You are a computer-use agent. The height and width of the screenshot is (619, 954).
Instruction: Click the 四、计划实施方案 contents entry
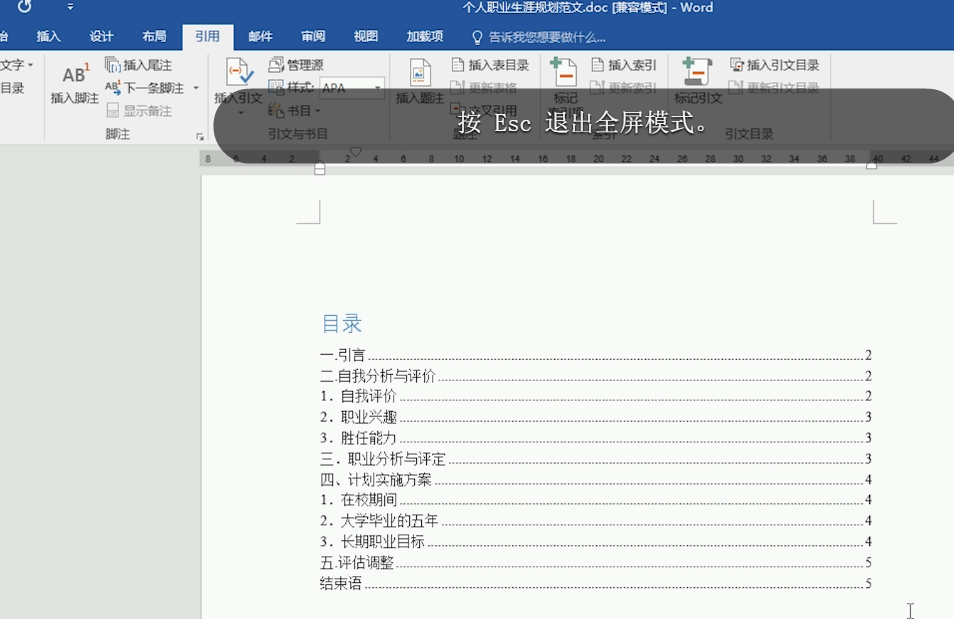click(596, 480)
